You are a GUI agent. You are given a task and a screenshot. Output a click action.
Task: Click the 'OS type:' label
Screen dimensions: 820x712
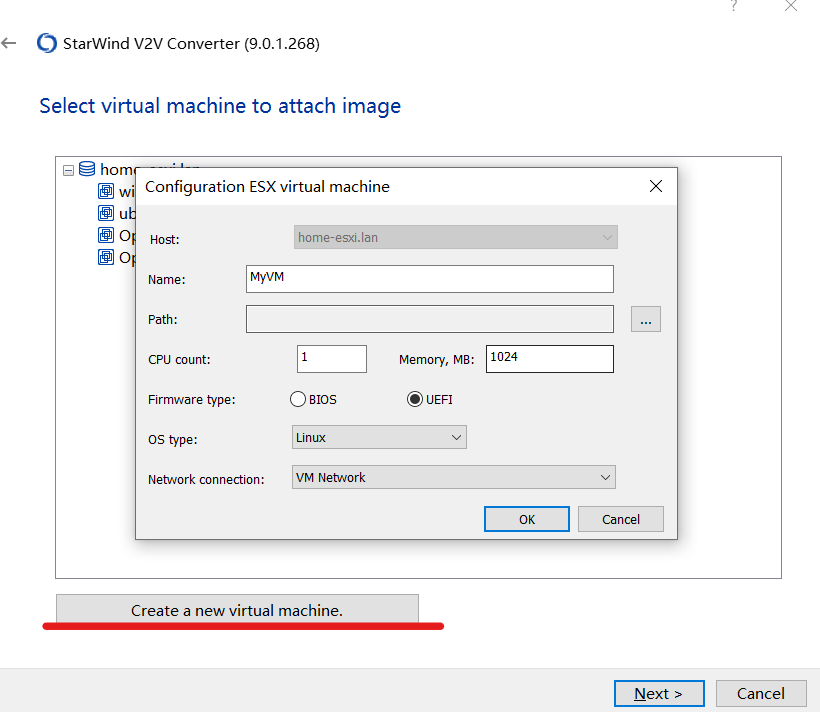point(173,439)
